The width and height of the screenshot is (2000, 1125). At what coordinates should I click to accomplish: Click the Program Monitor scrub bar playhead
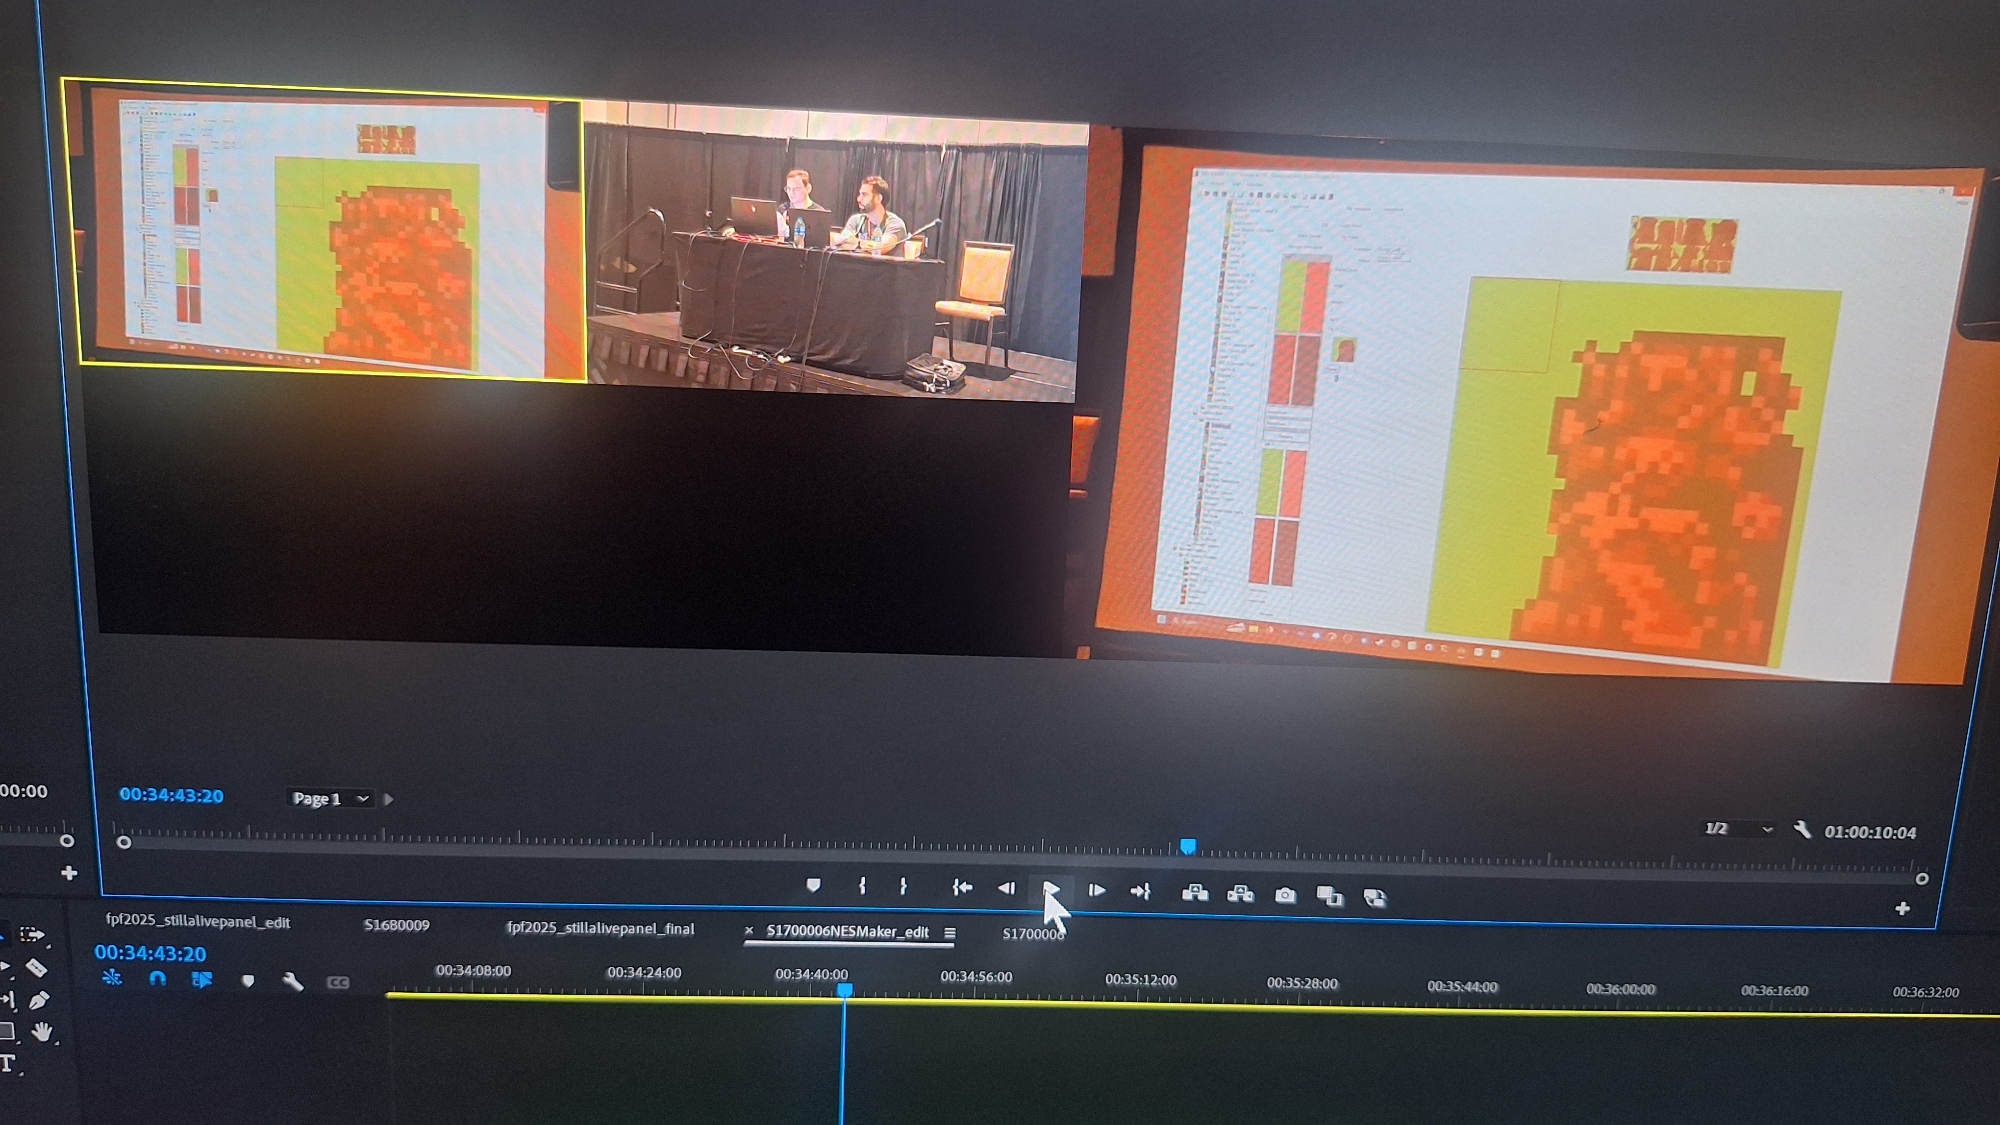pos(1187,847)
